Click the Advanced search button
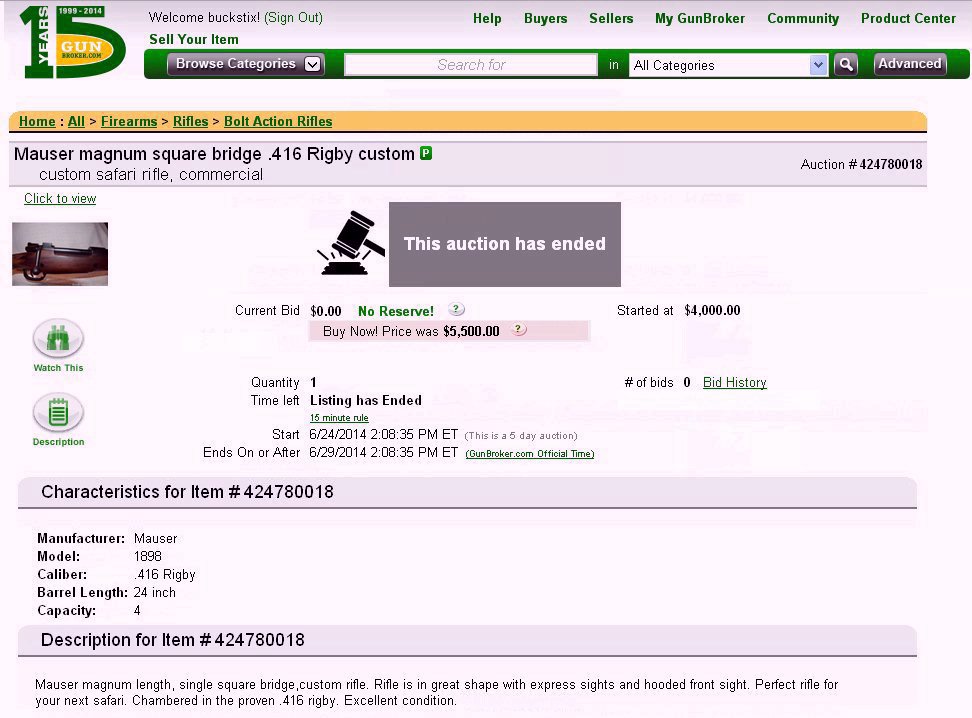Image resolution: width=972 pixels, height=718 pixels. pos(909,64)
